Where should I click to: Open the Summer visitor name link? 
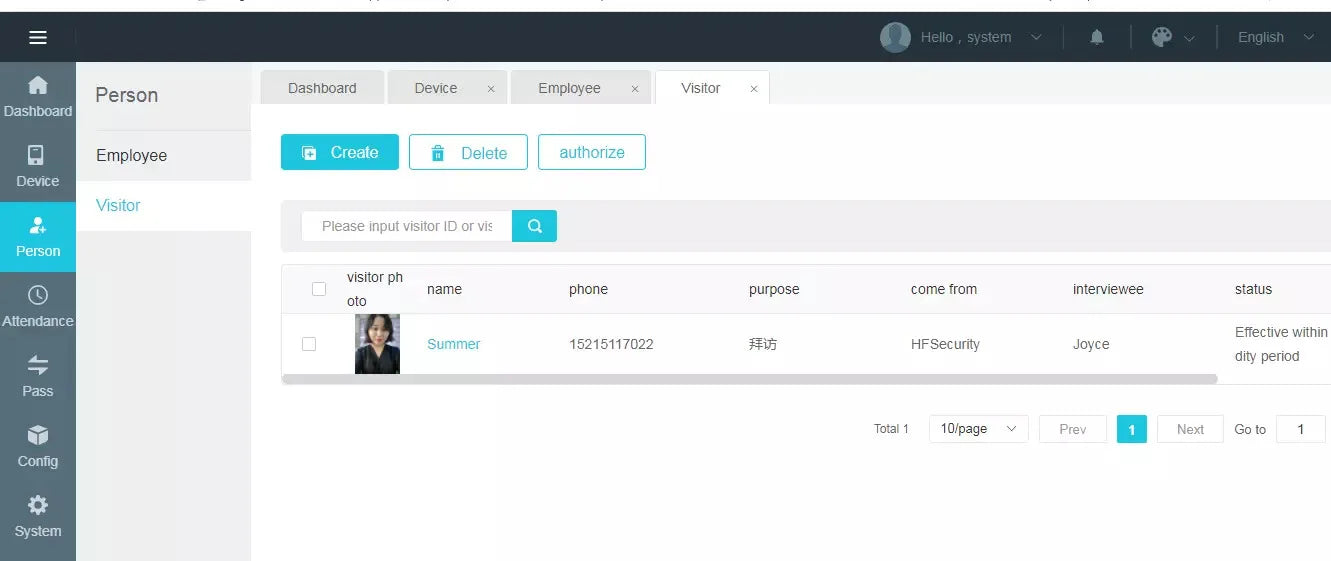(453, 344)
